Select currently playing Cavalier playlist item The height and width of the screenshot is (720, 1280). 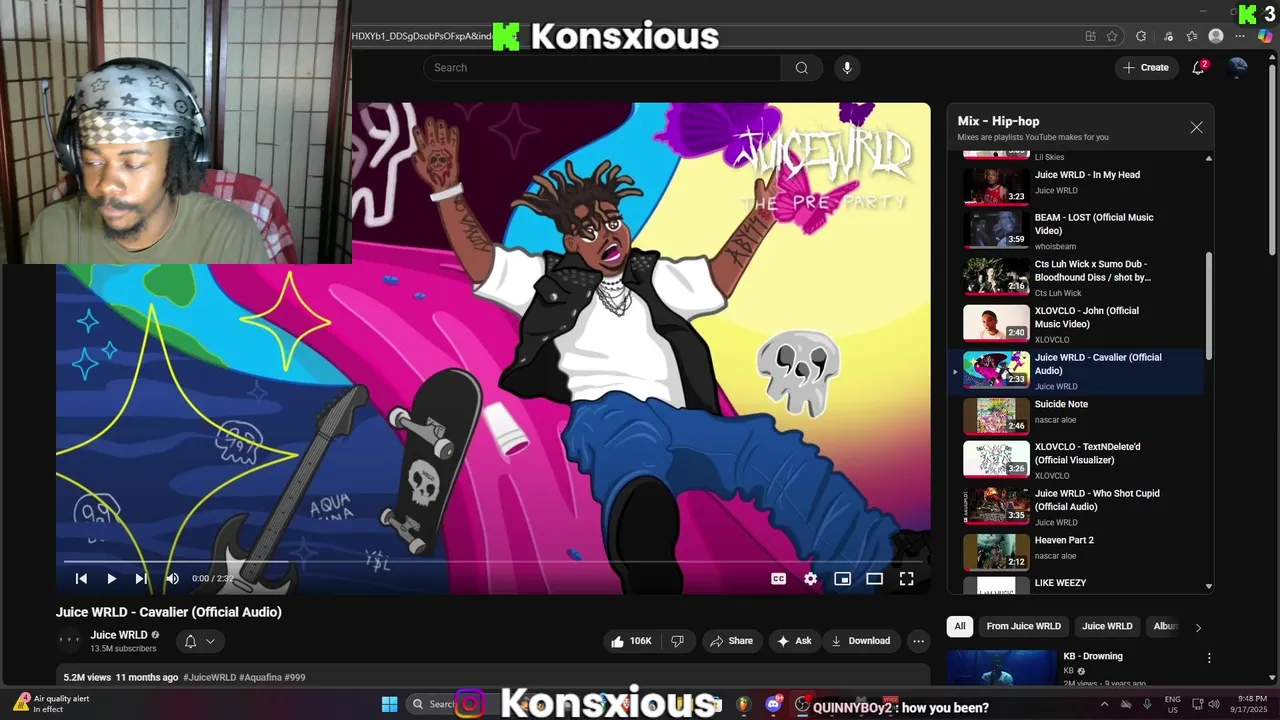1078,370
